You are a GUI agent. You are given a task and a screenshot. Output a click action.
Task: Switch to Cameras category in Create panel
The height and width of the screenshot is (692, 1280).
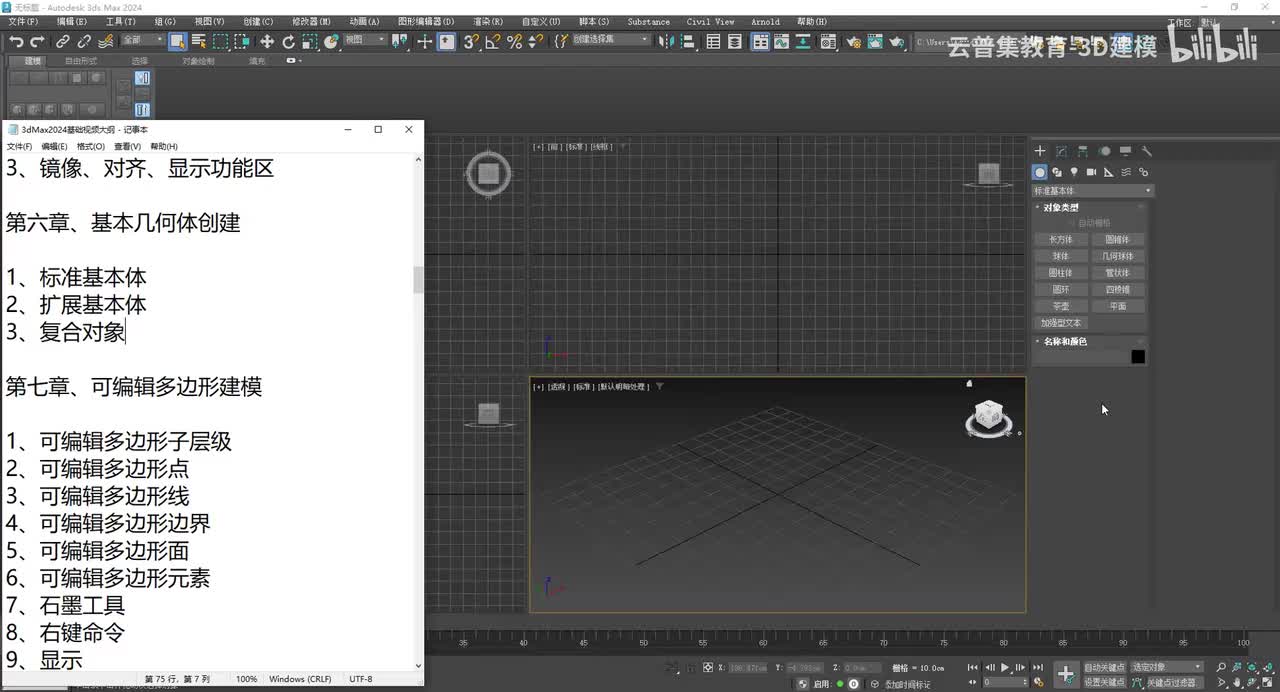tap(1091, 172)
